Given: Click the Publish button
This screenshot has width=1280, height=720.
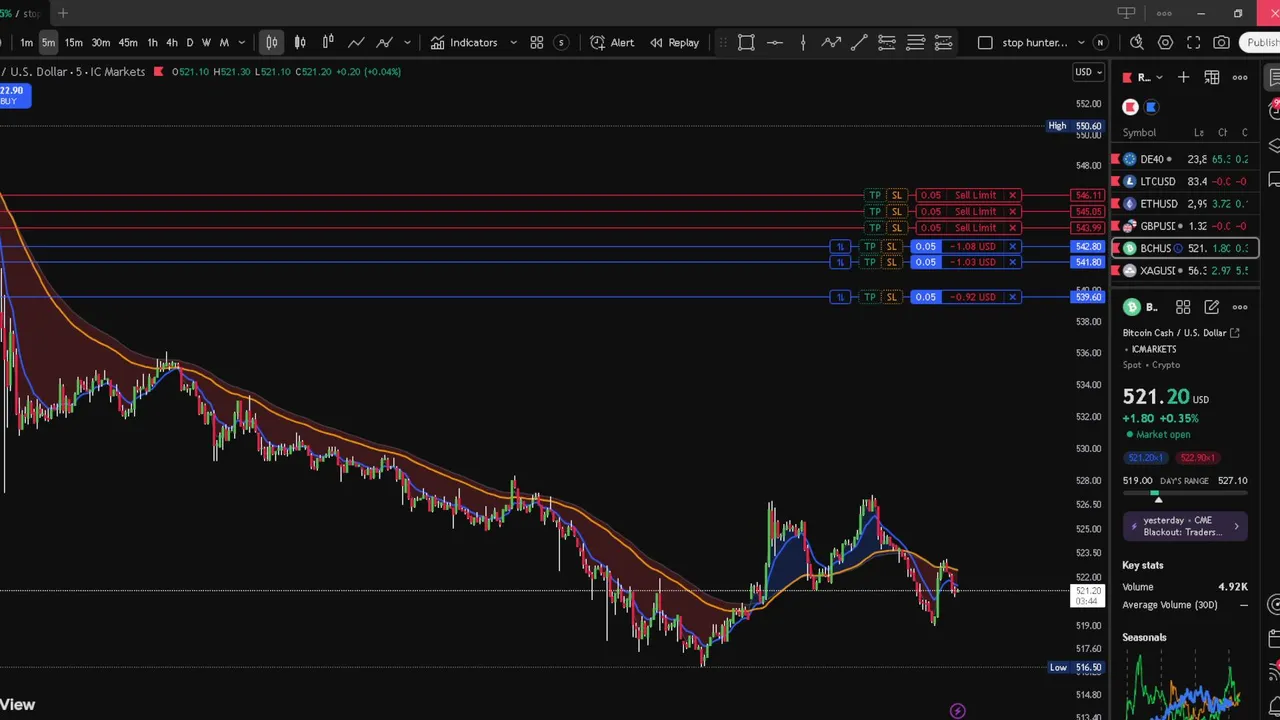Looking at the screenshot, I should [x=1262, y=42].
